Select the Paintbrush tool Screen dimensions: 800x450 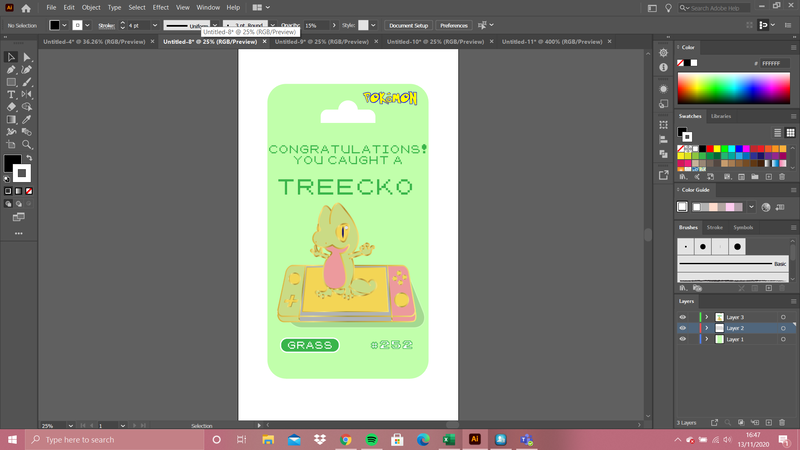click(27, 82)
